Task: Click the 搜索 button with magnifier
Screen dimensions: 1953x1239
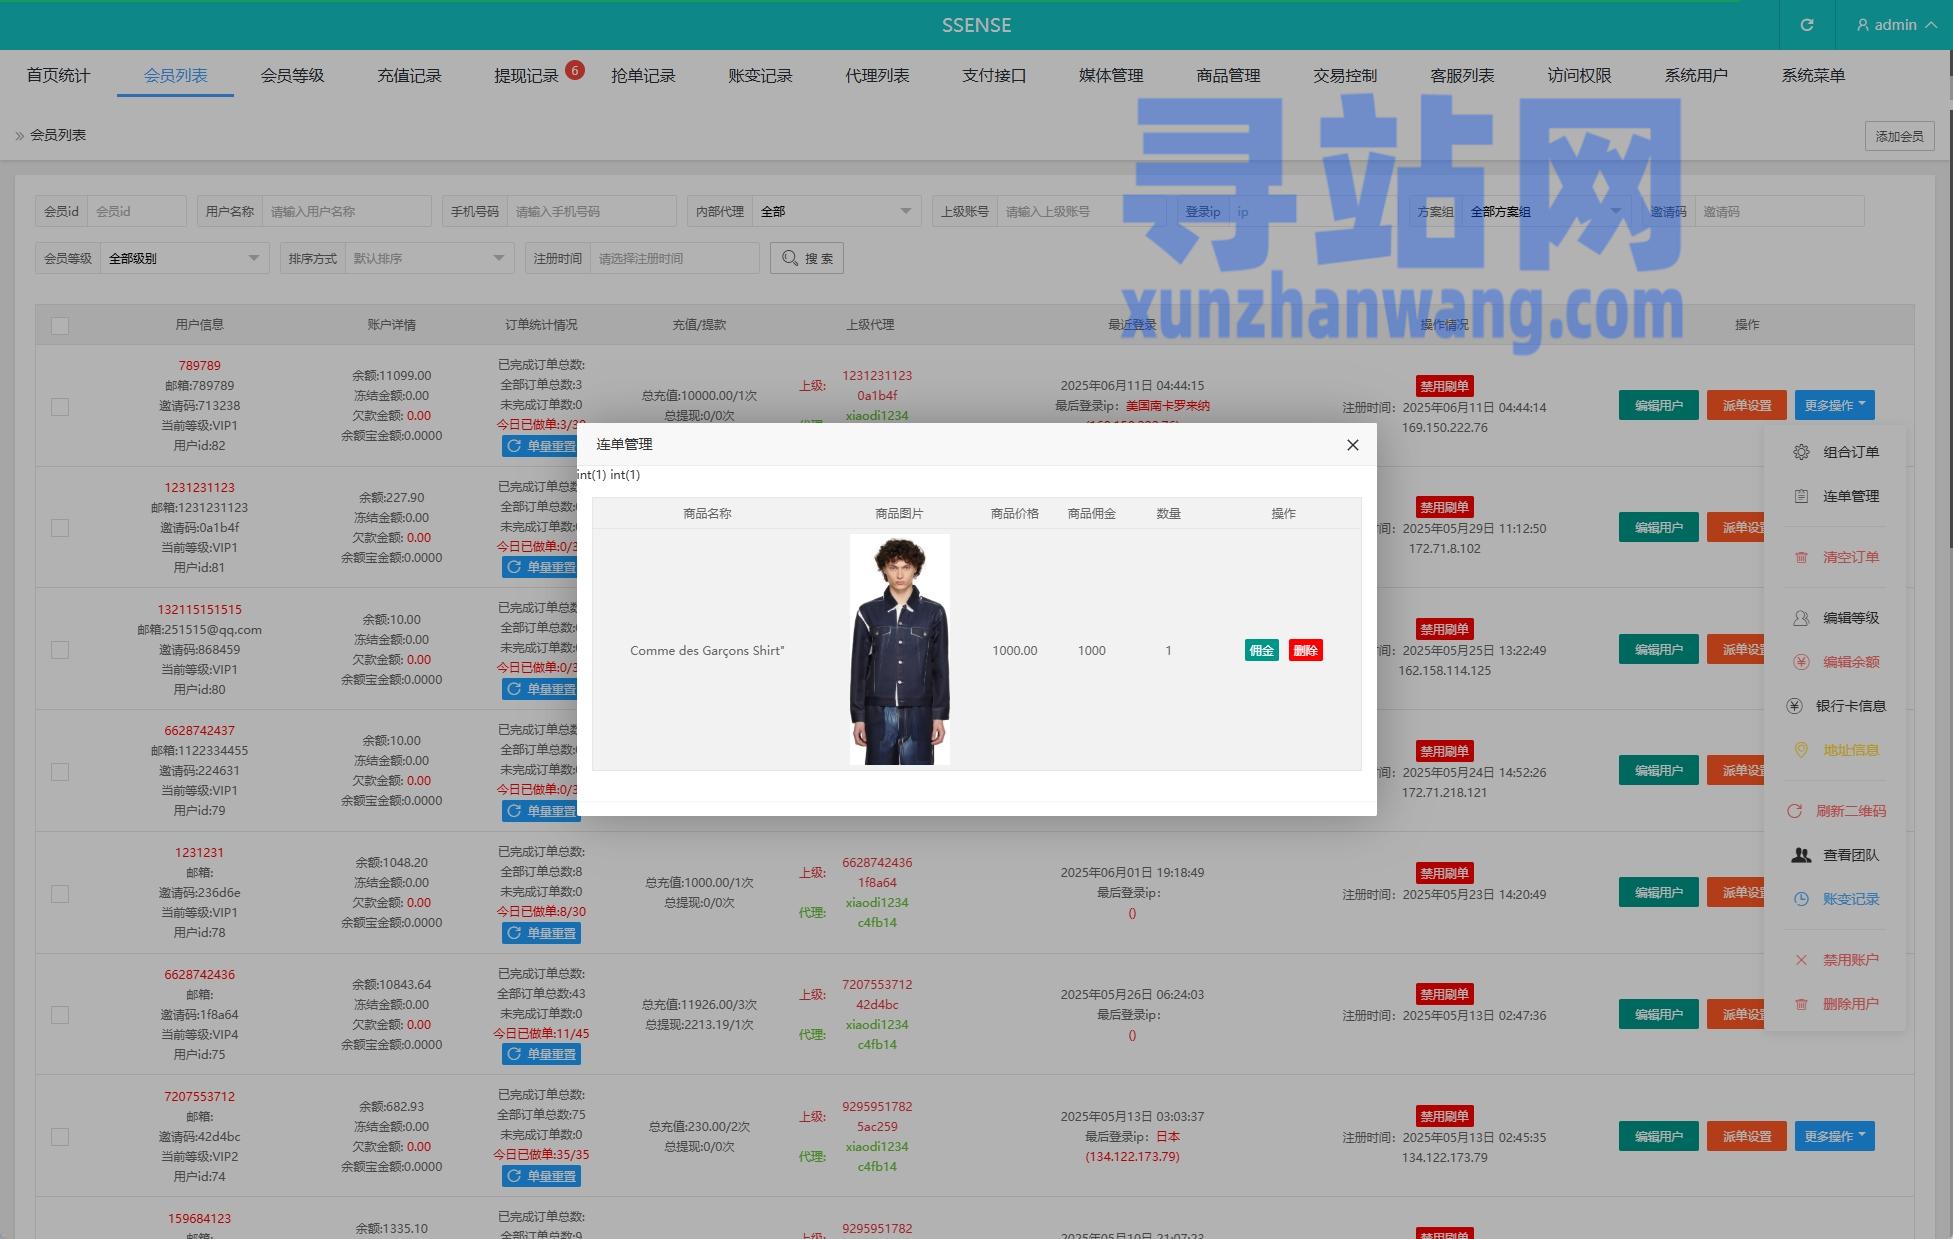Action: (x=807, y=258)
